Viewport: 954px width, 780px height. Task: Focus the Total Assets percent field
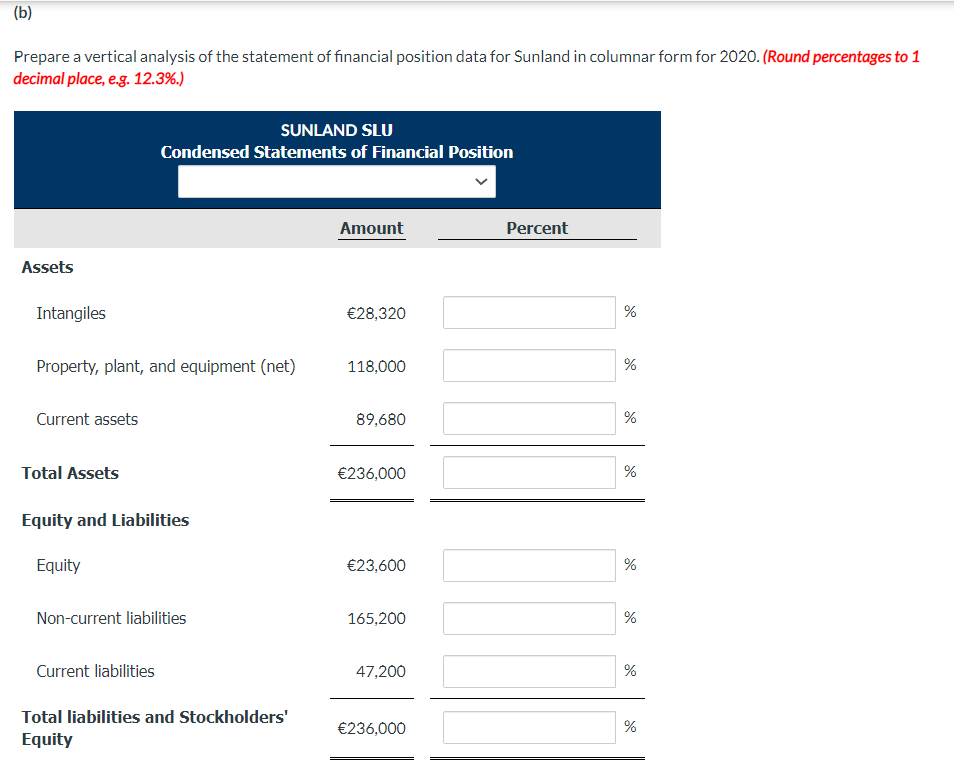point(529,473)
